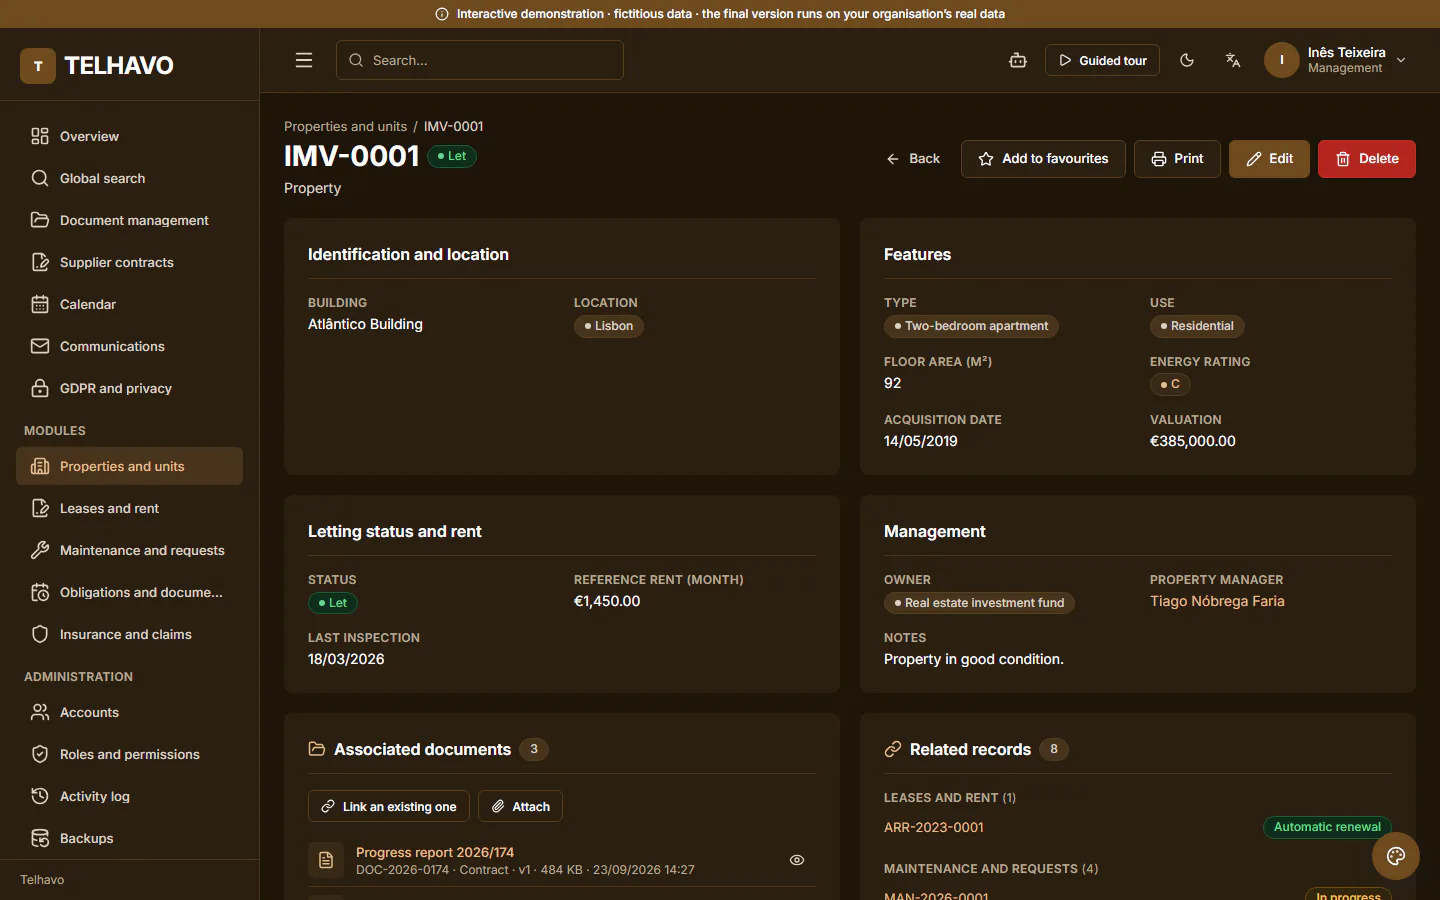Open Accounts administration
The image size is (1440, 900).
pyautogui.click(x=130, y=712)
